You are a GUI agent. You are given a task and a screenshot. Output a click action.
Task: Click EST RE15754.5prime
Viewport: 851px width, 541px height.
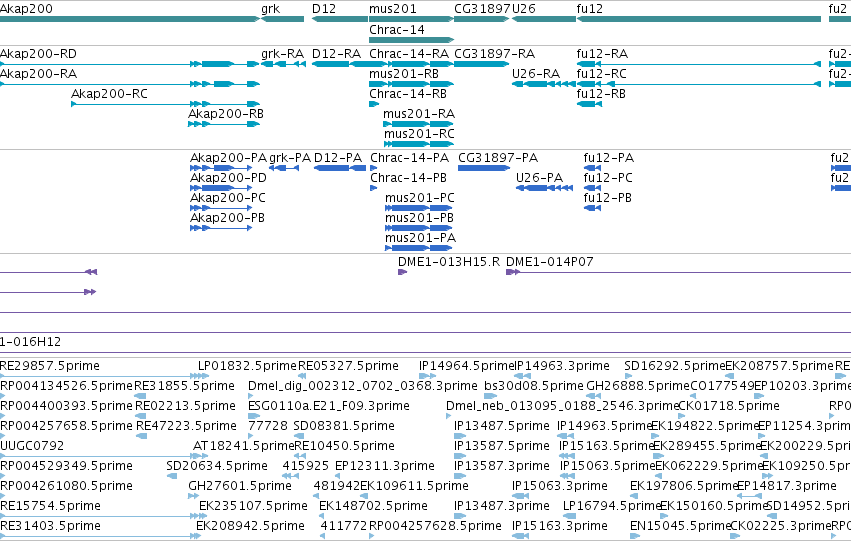pos(50,507)
